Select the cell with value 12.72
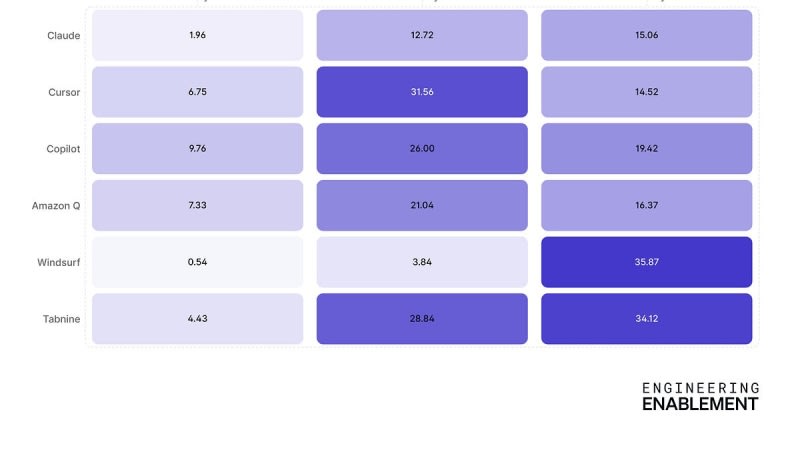This screenshot has width=800, height=450. click(x=422, y=36)
